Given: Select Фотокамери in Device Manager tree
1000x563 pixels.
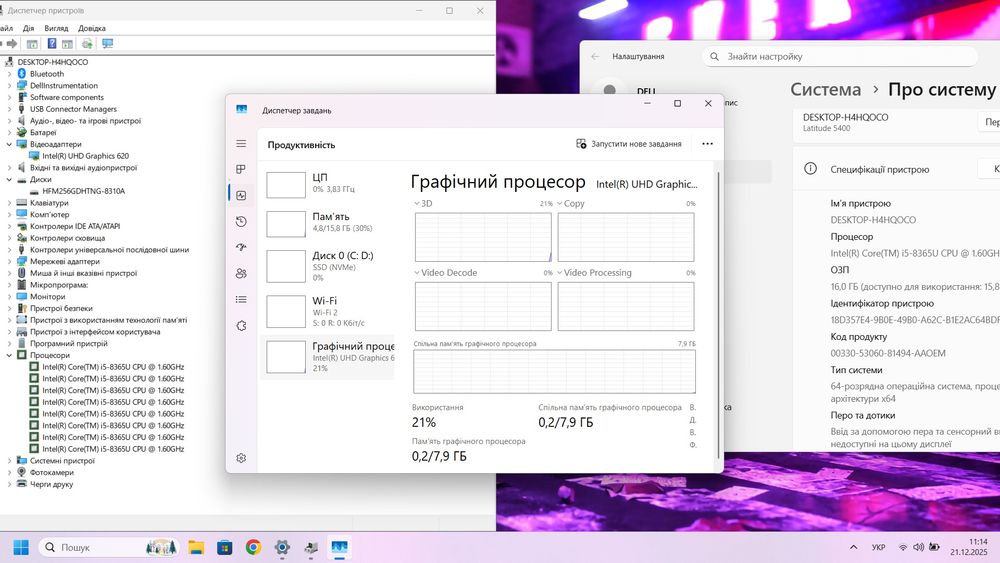Looking at the screenshot, I should [x=52, y=472].
